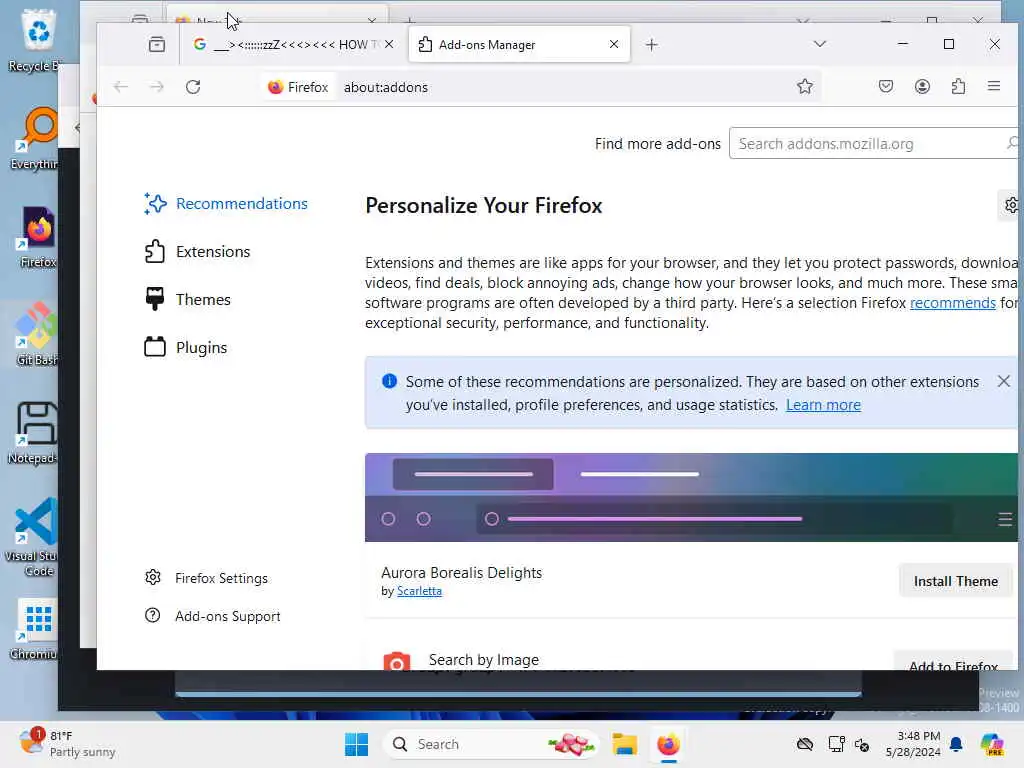Click the Firefox identity badge in the address bar
1024x768 pixels.
[x=298, y=87]
